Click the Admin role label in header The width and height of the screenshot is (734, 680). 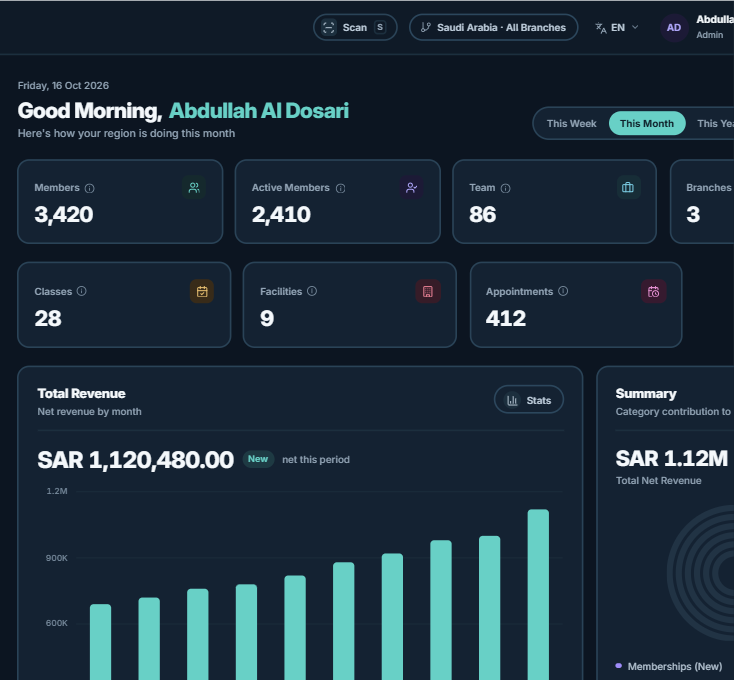point(709,35)
